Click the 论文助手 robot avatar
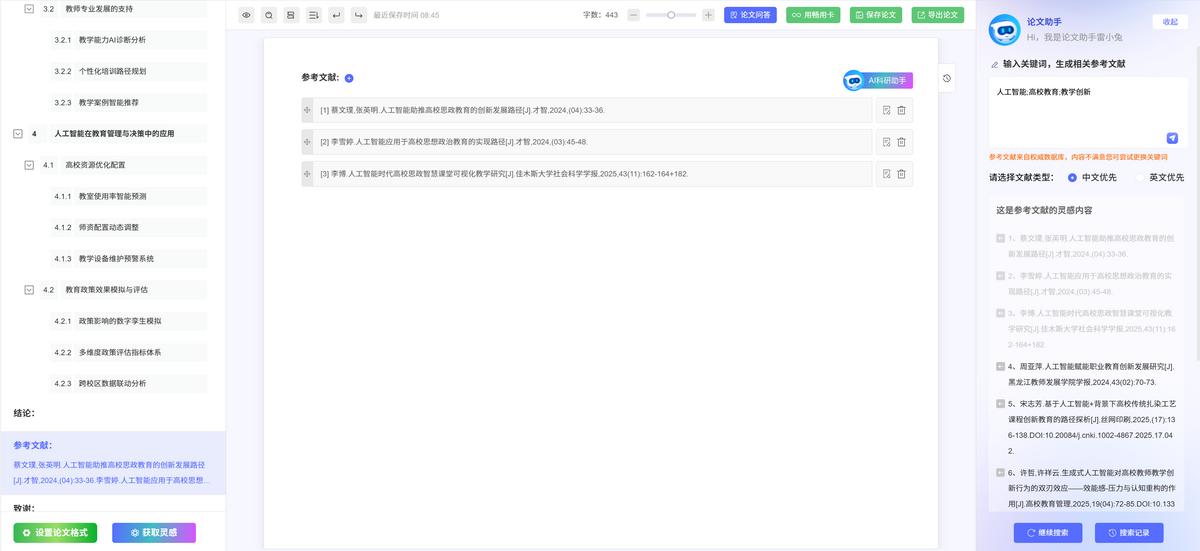 pyautogui.click(x=1004, y=30)
